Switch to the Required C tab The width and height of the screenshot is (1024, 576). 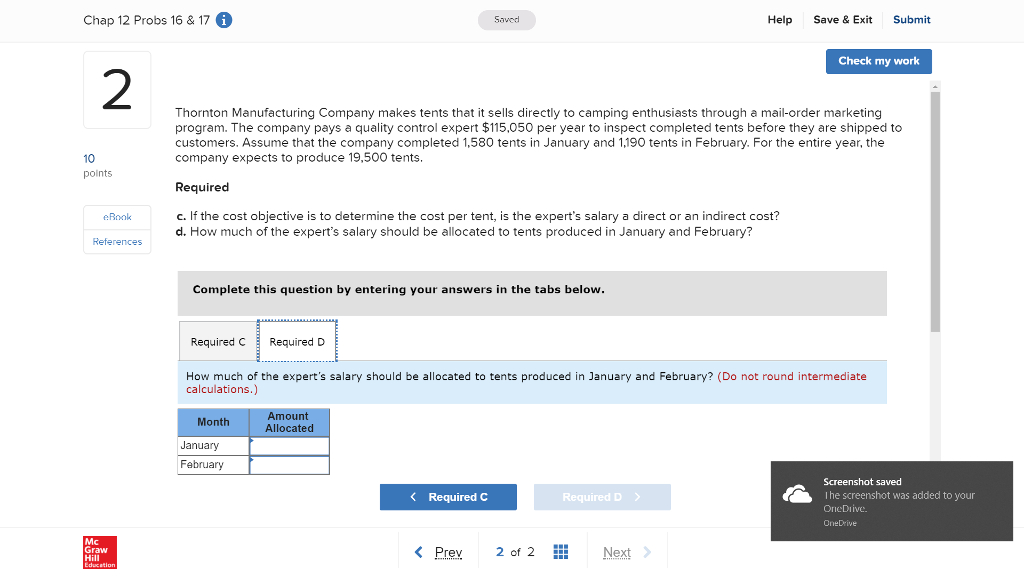click(x=217, y=341)
